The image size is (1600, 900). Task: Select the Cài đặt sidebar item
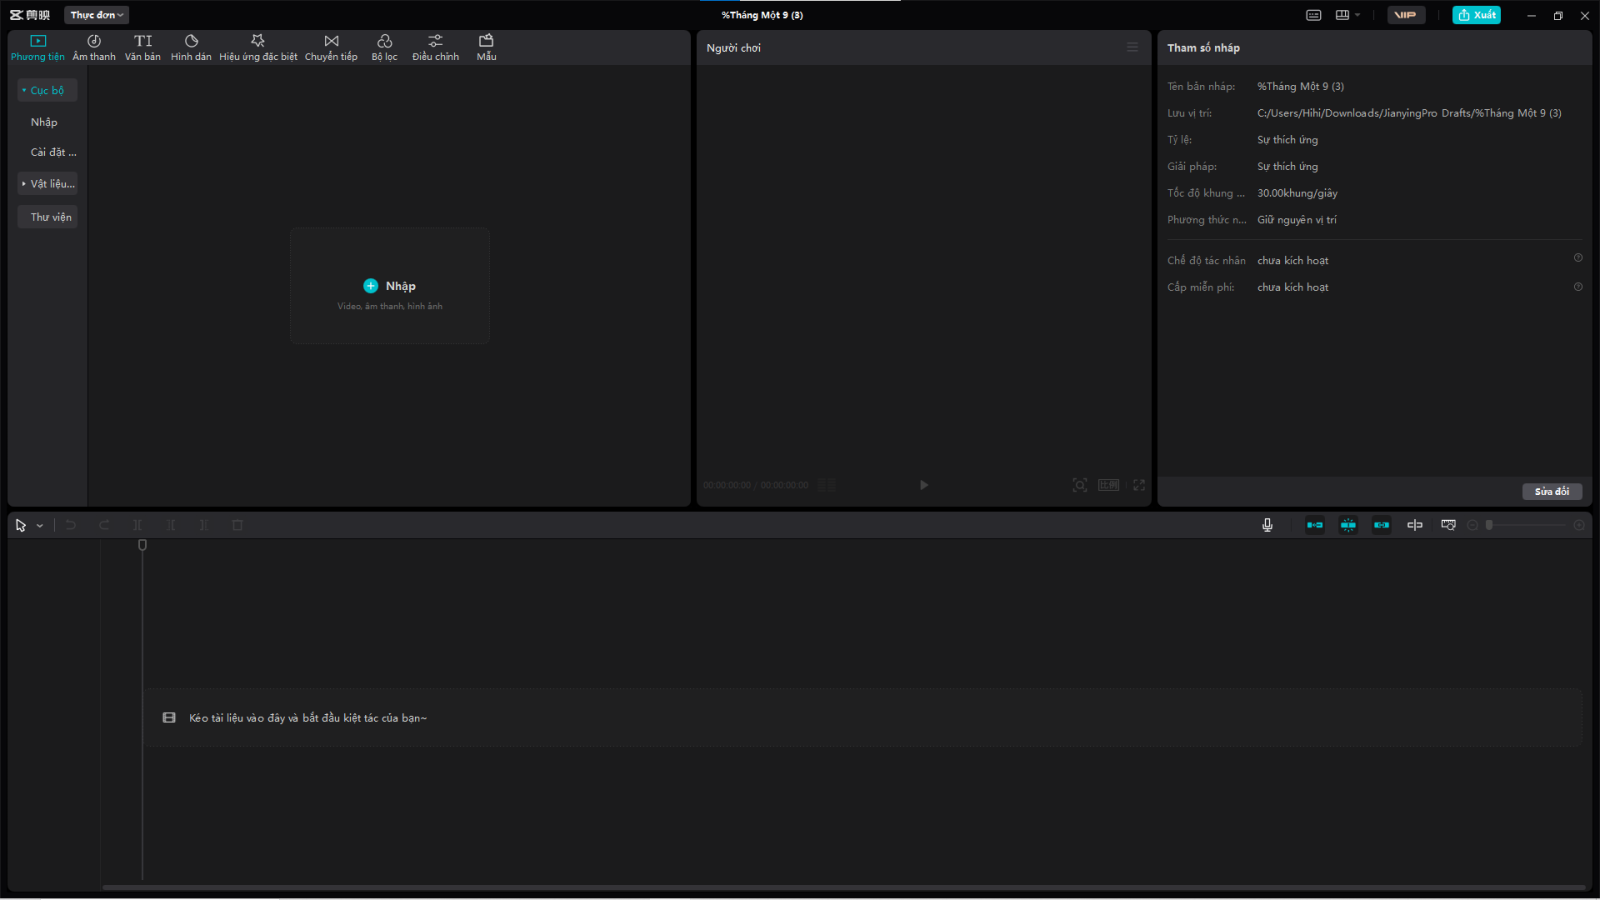click(53, 152)
